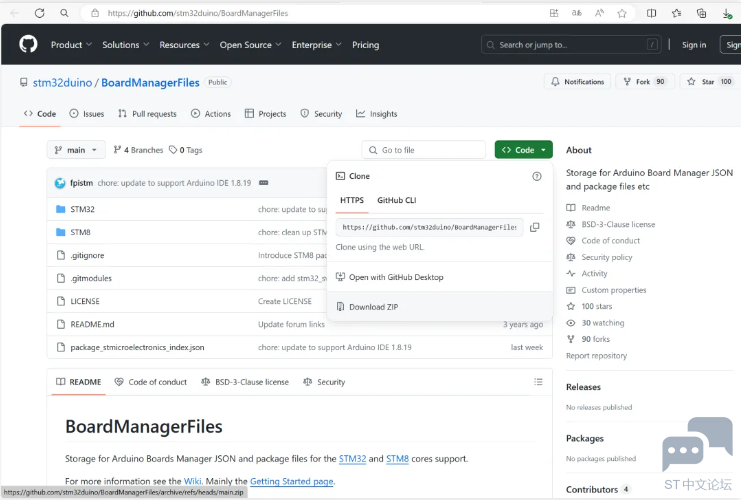Image resolution: width=741 pixels, height=500 pixels.
Task: Open Getting Started page link
Action: click(x=292, y=481)
